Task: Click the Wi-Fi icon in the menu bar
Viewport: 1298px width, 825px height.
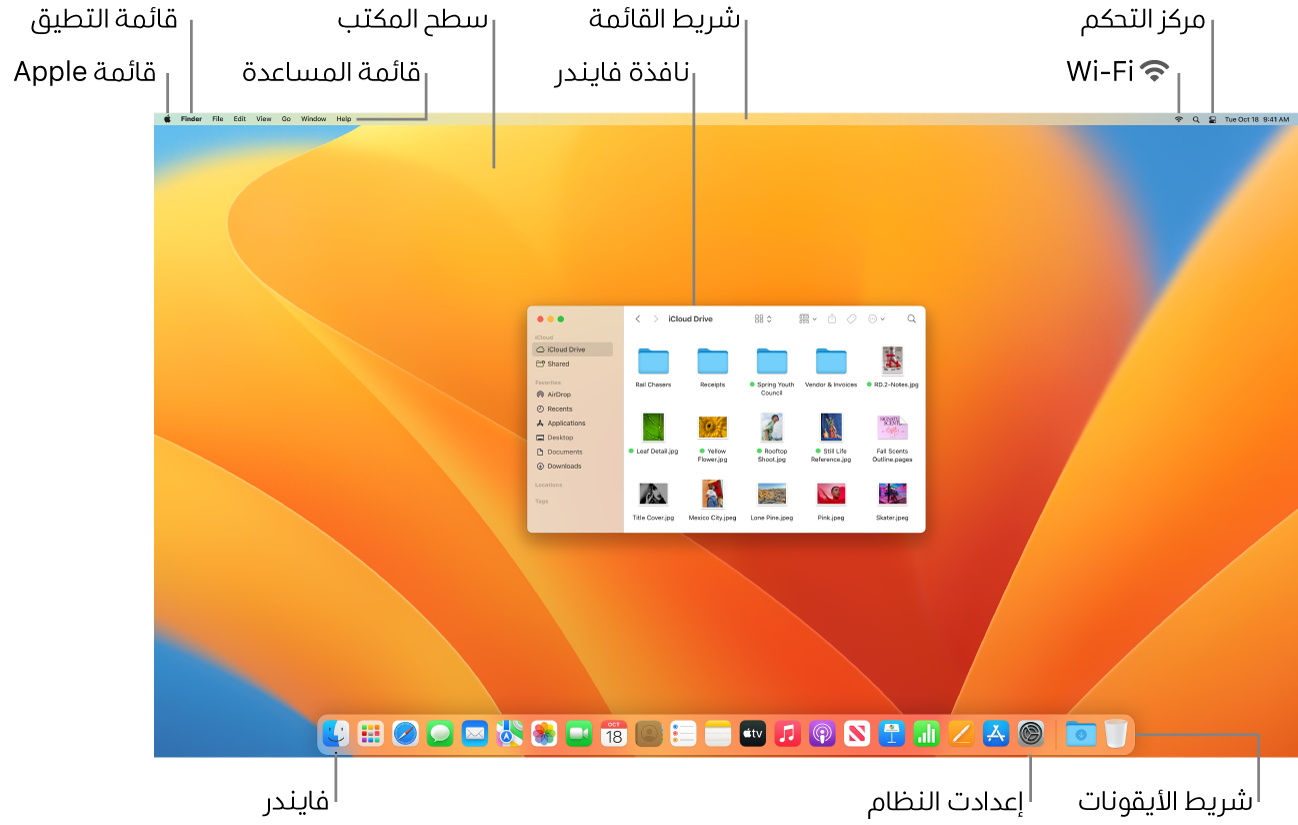Action: [1178, 118]
